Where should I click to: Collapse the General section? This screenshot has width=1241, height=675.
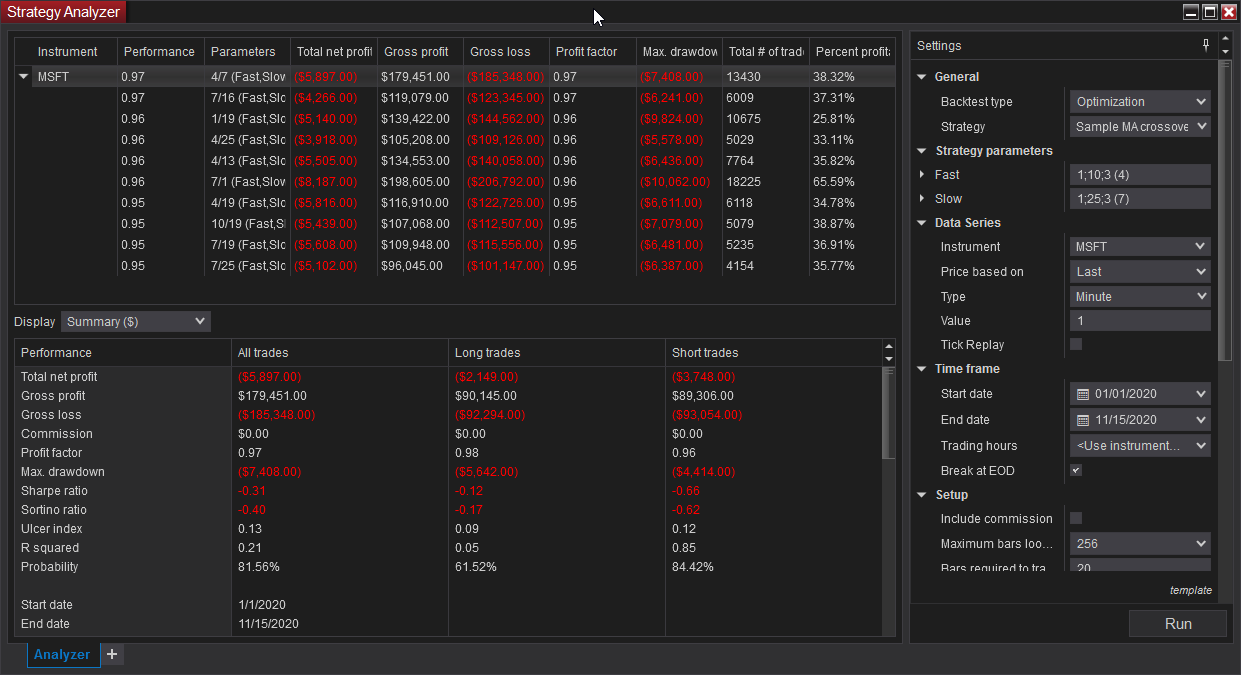click(x=922, y=77)
